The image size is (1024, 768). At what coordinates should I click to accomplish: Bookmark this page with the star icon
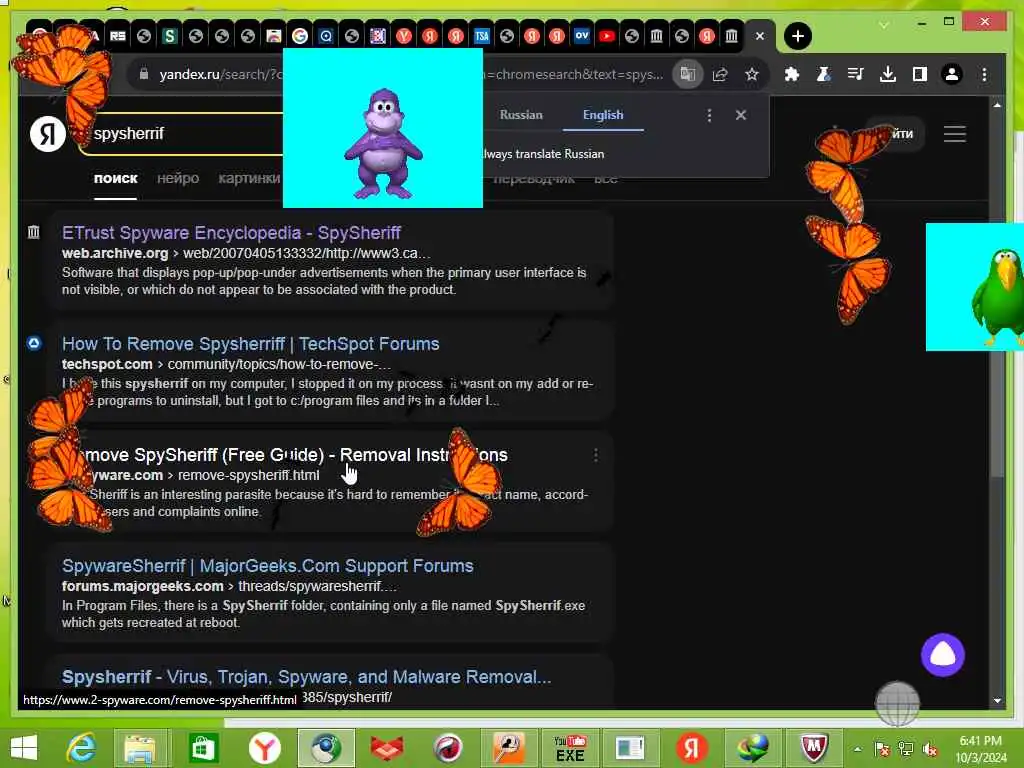pyautogui.click(x=752, y=74)
